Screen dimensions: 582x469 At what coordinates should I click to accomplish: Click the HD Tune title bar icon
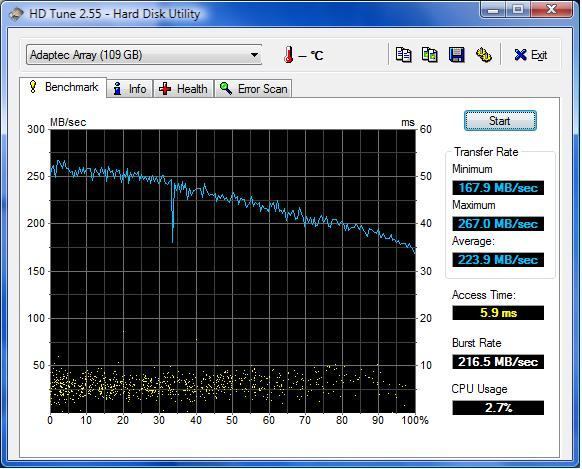tap(16, 14)
